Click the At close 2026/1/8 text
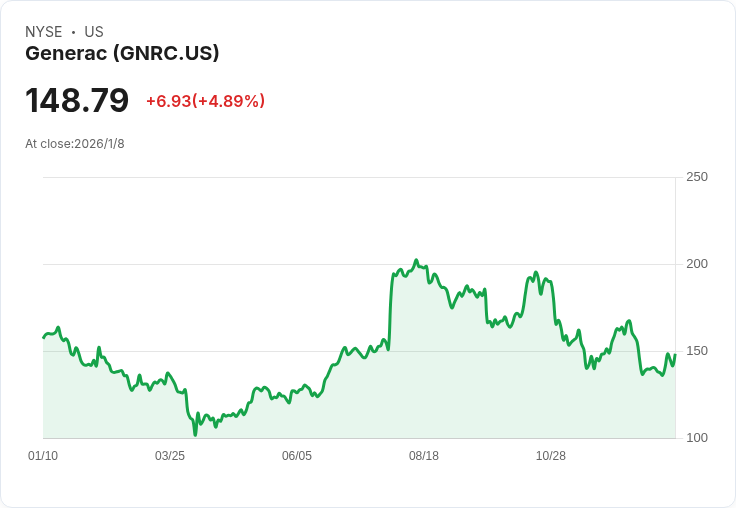Image resolution: width=736 pixels, height=508 pixels. (75, 144)
